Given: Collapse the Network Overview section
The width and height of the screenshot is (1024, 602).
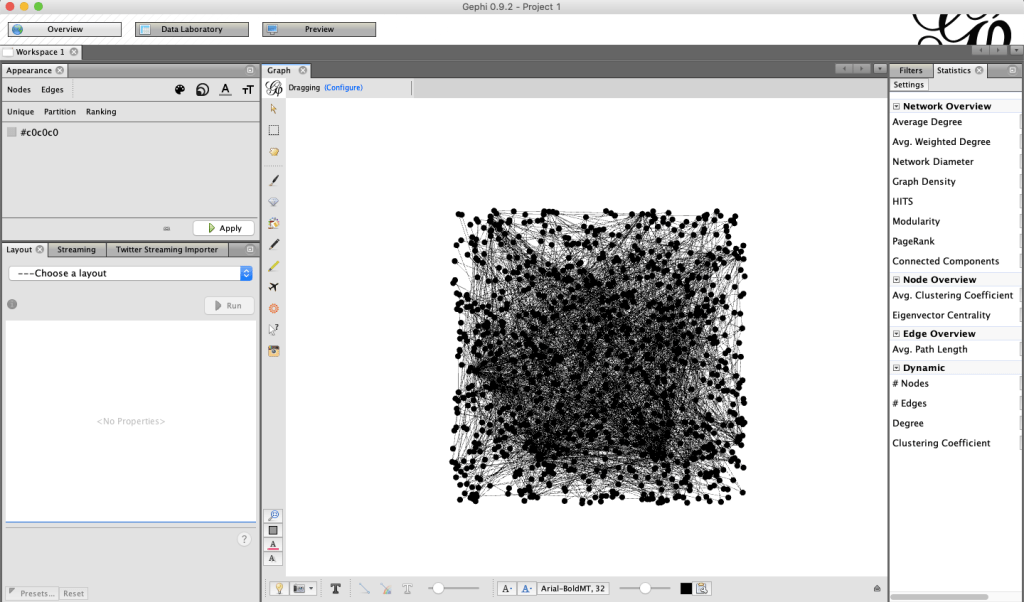Looking at the screenshot, I should [x=897, y=106].
